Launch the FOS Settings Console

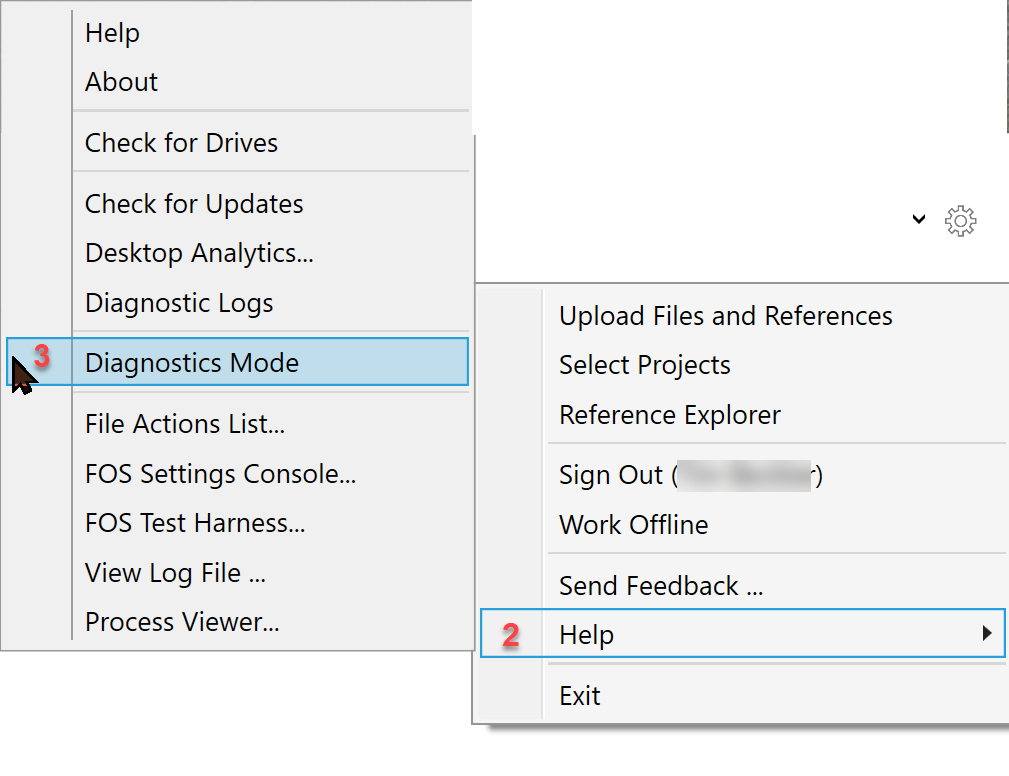tap(220, 474)
